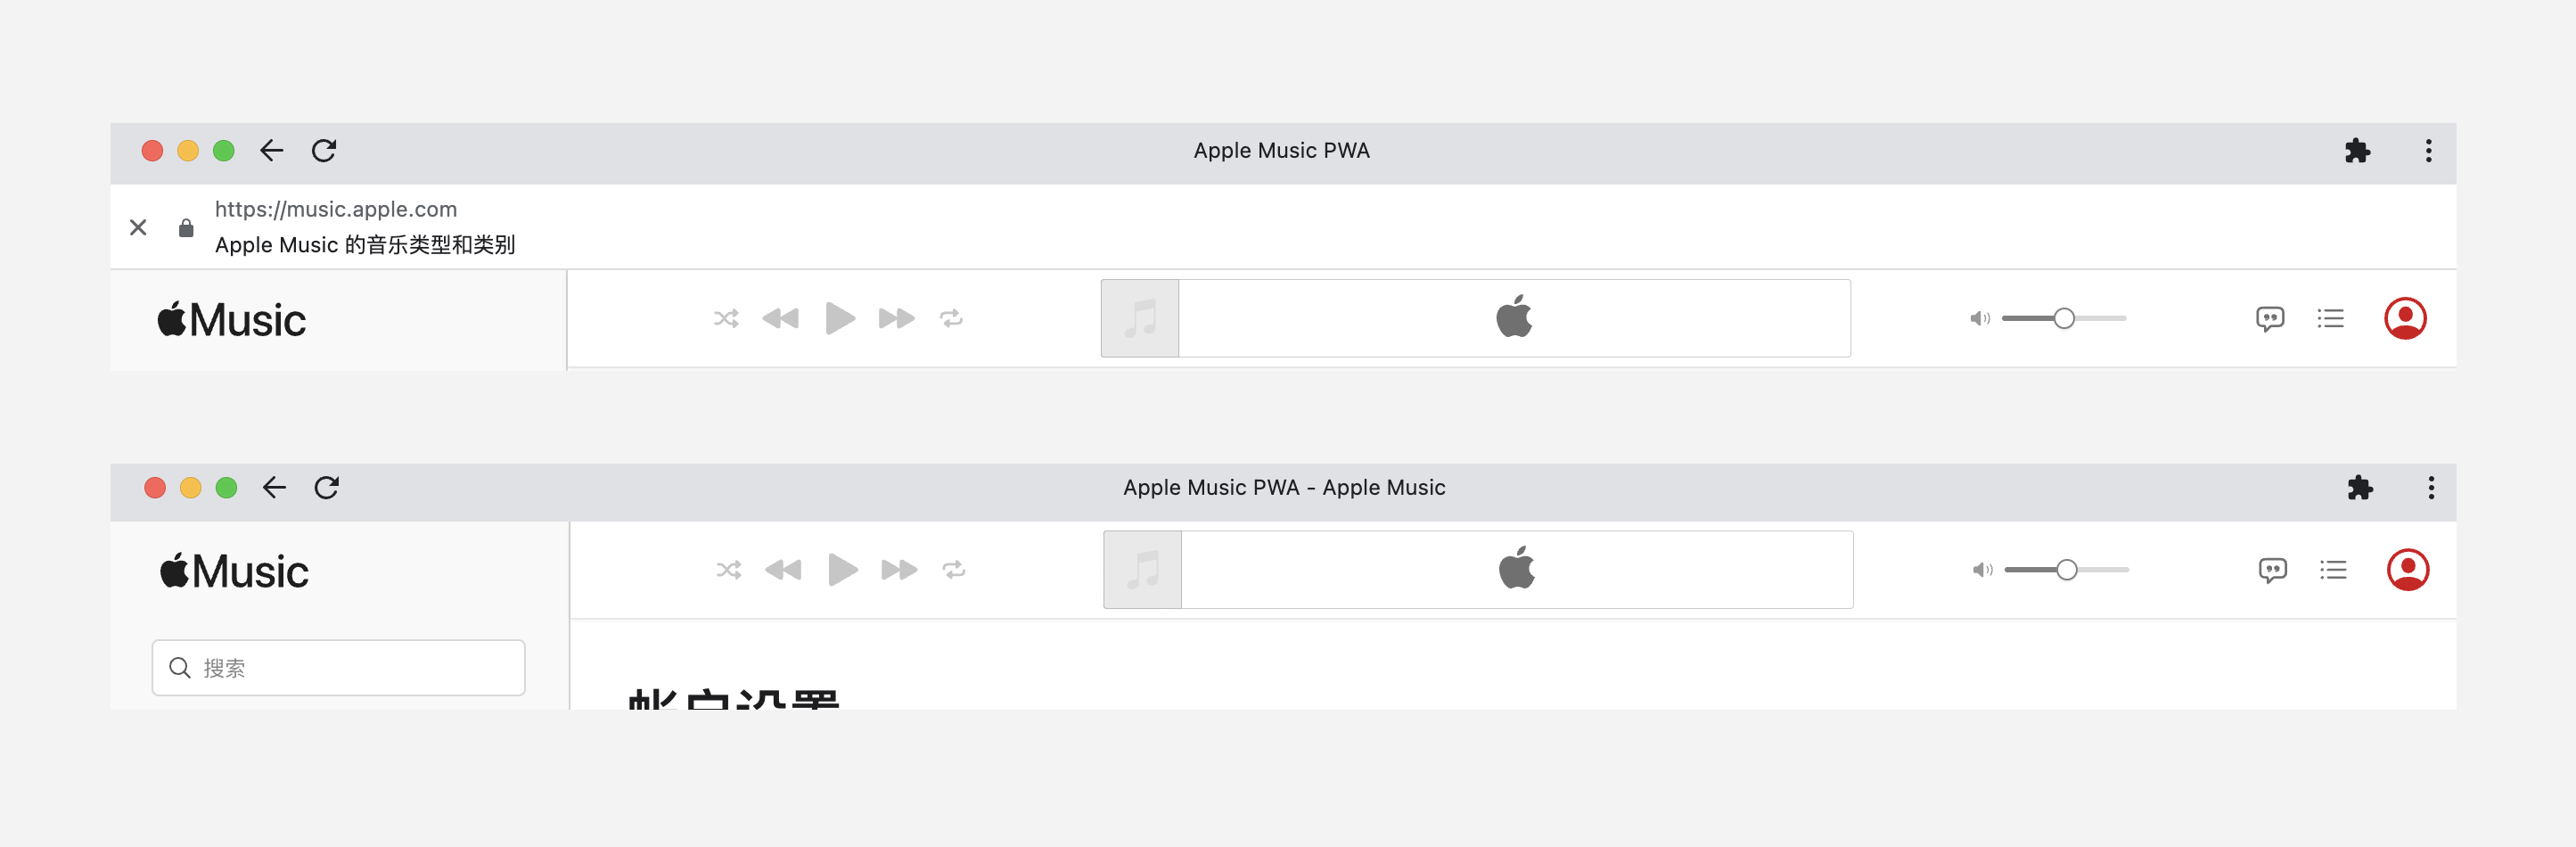Click the Apple Music logo in the sidebar

230,318
